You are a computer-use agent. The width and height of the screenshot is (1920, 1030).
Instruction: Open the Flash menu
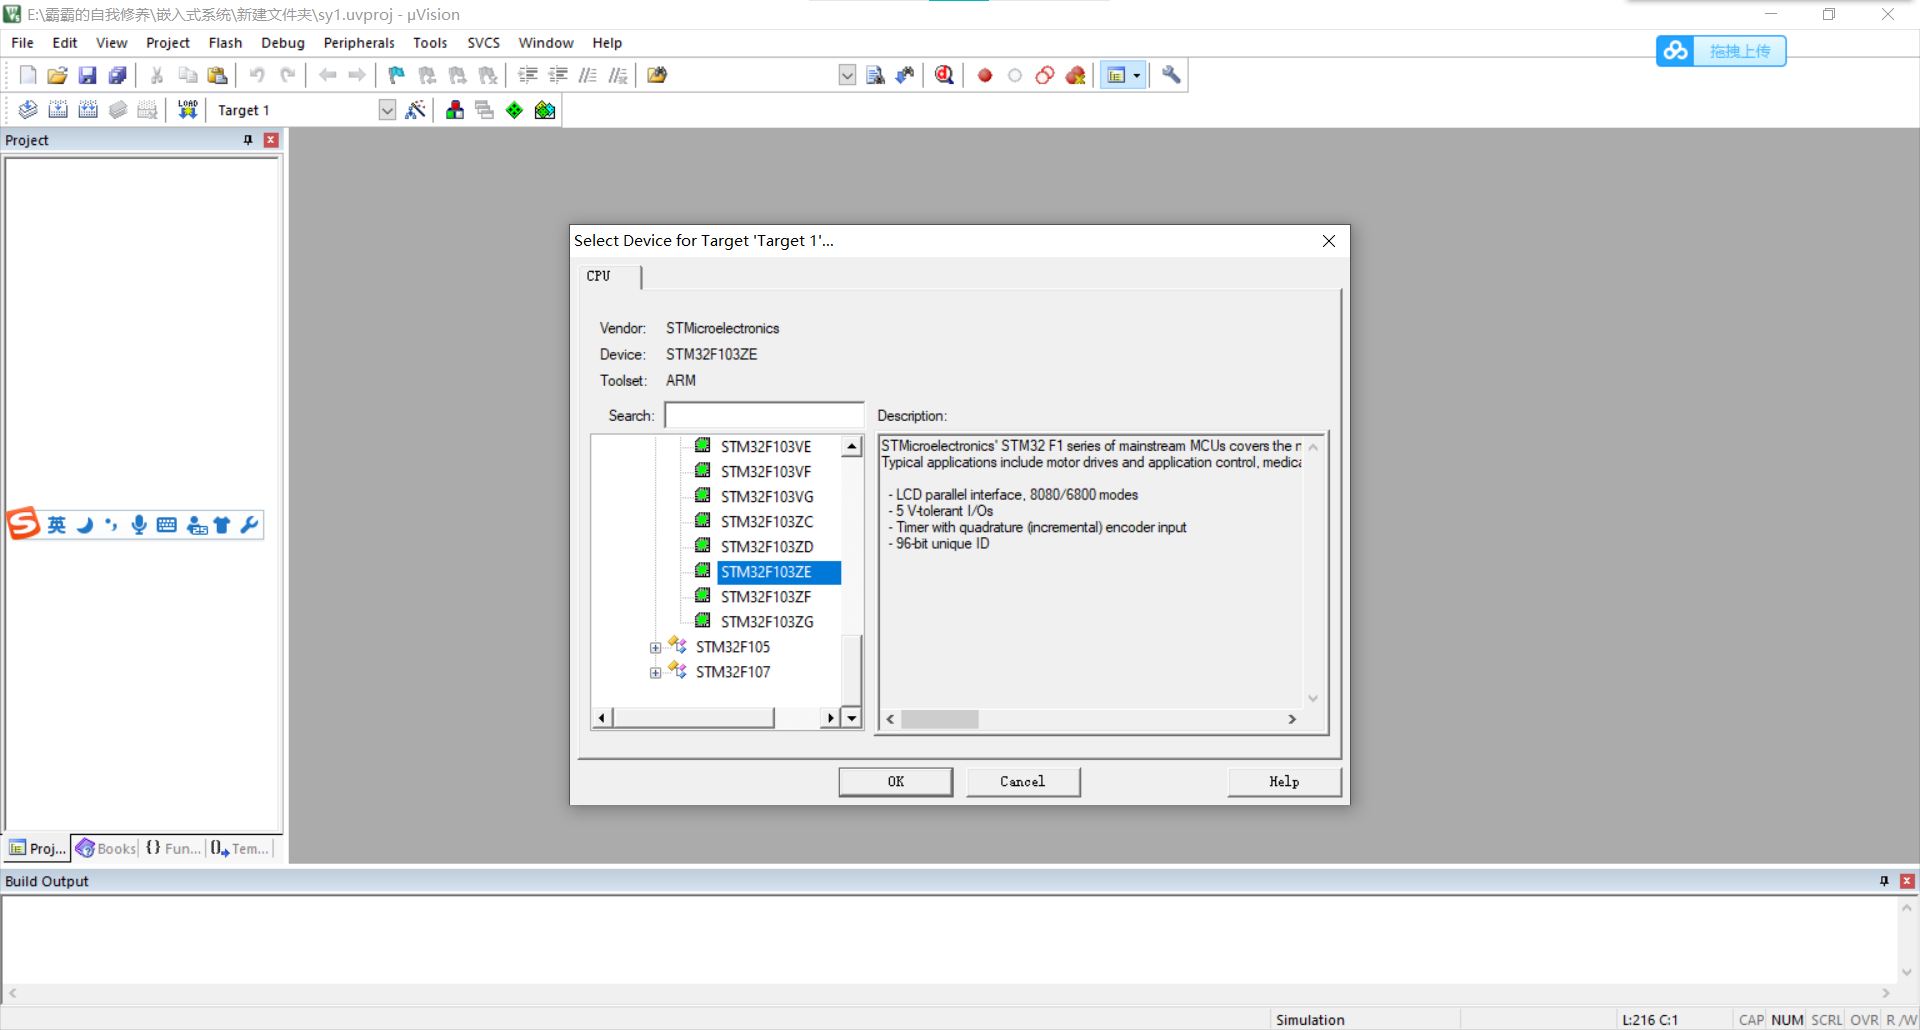[x=225, y=43]
